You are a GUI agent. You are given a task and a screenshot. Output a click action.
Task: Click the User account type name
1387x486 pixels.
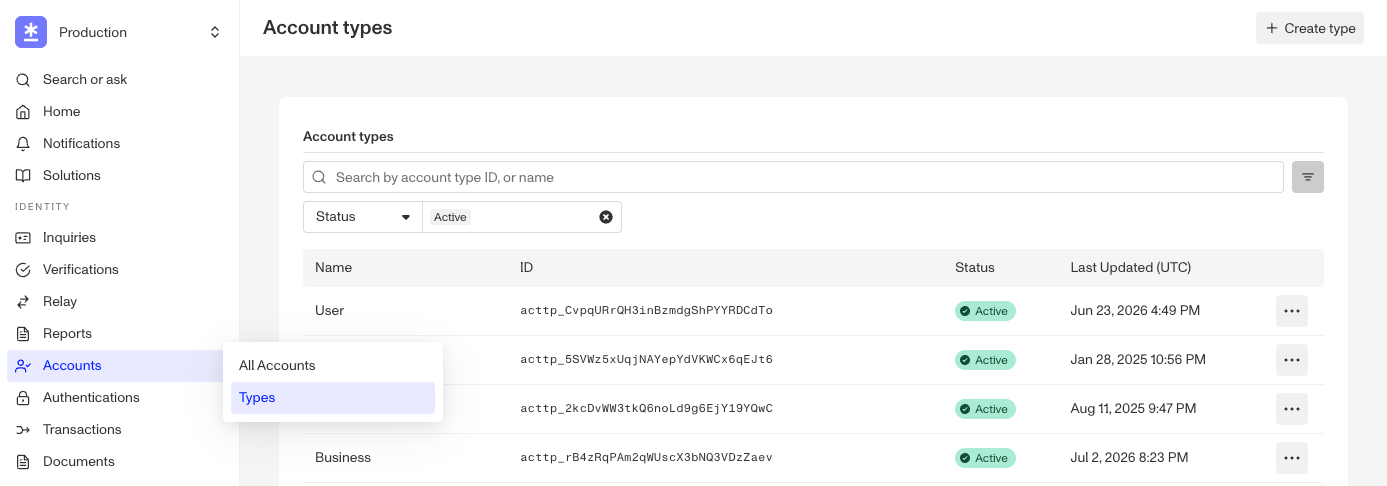pos(329,311)
